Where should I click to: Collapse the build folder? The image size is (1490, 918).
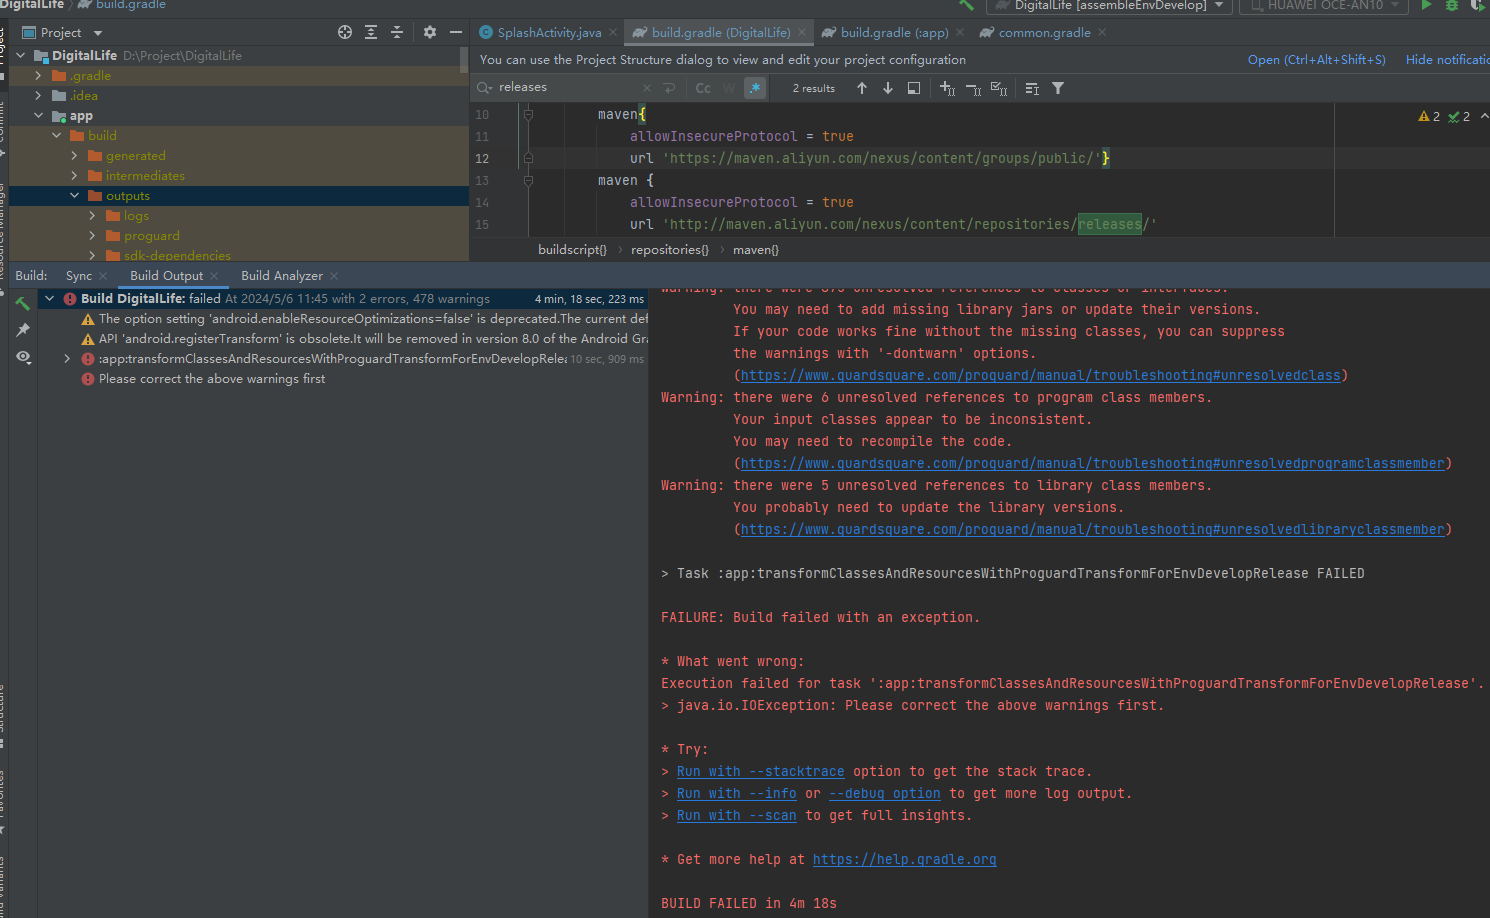(x=56, y=135)
